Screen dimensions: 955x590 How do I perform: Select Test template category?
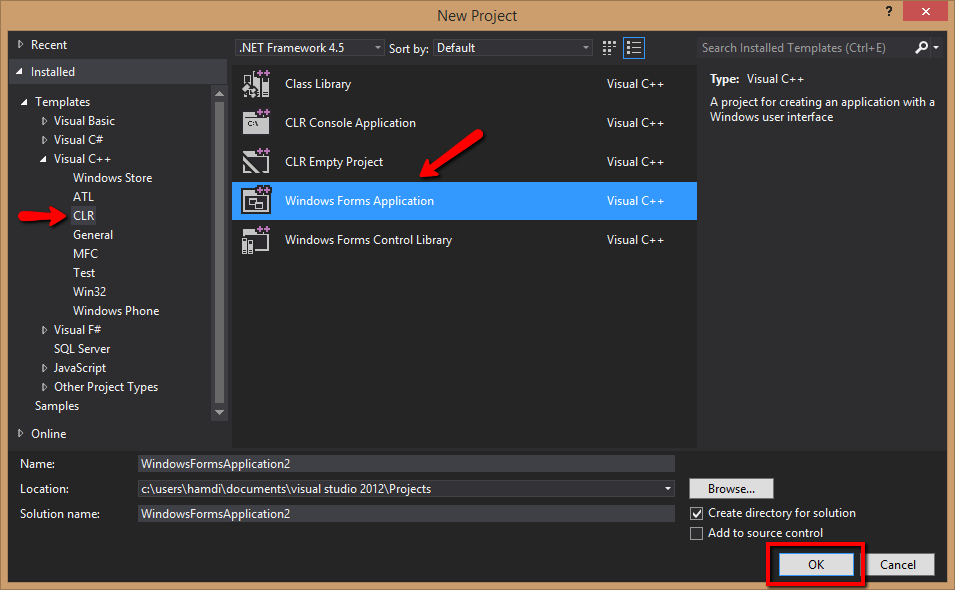84,273
